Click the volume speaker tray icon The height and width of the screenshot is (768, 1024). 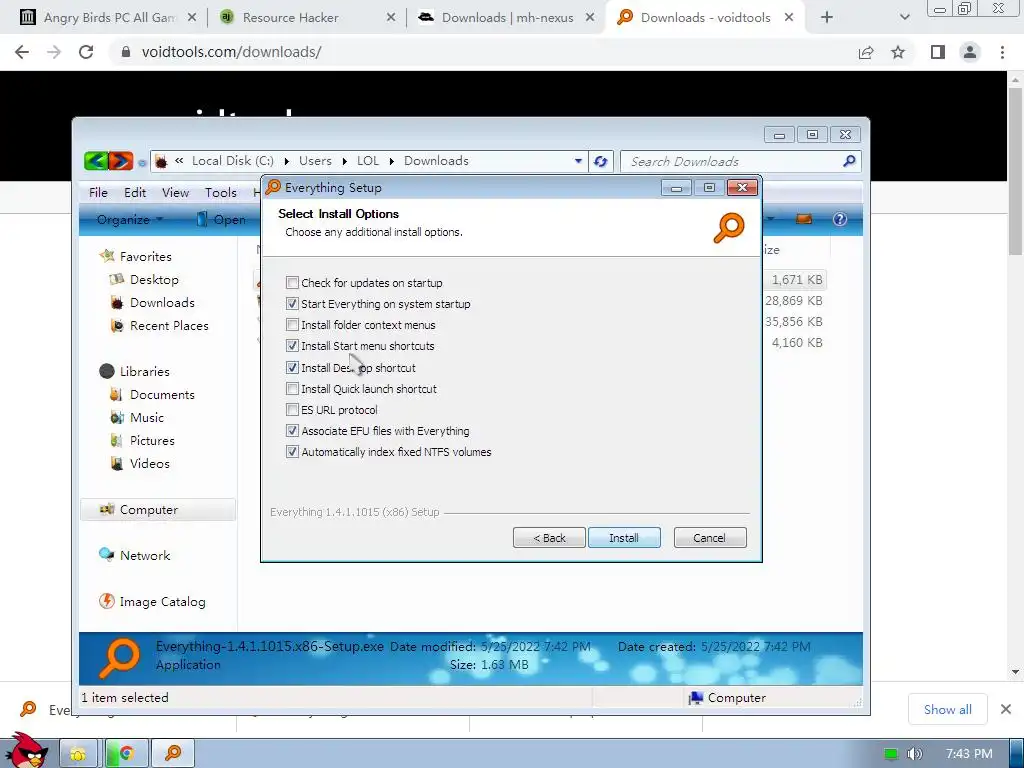915,754
